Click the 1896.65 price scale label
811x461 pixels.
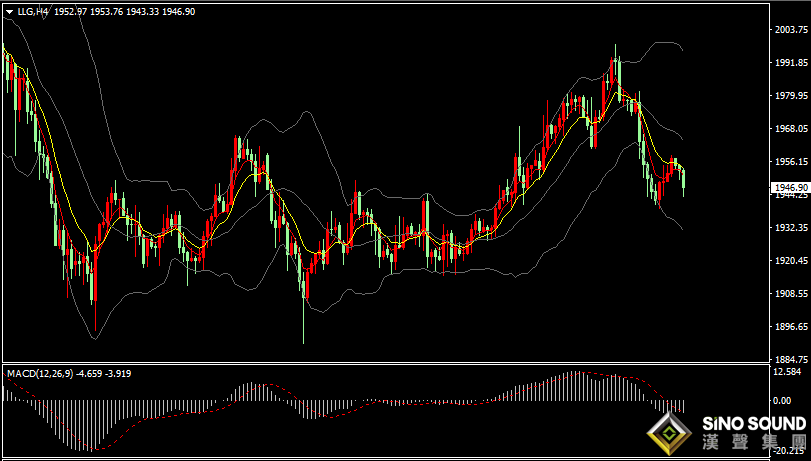(792, 326)
